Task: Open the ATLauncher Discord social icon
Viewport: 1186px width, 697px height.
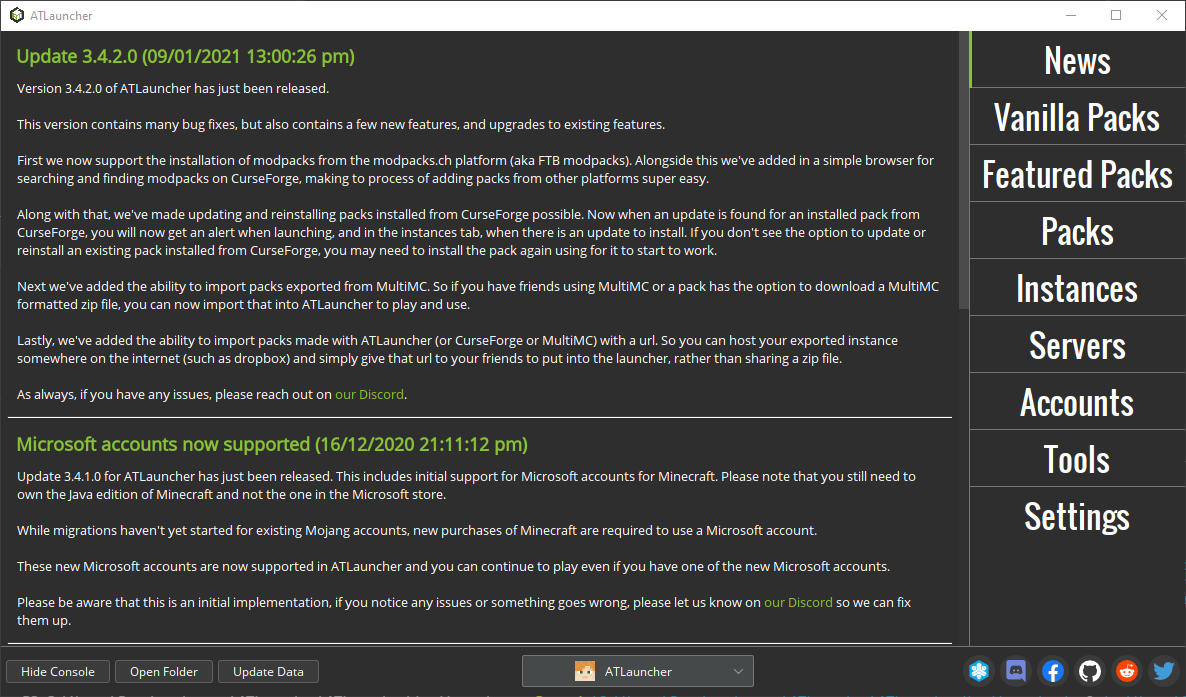Action: (x=1015, y=671)
